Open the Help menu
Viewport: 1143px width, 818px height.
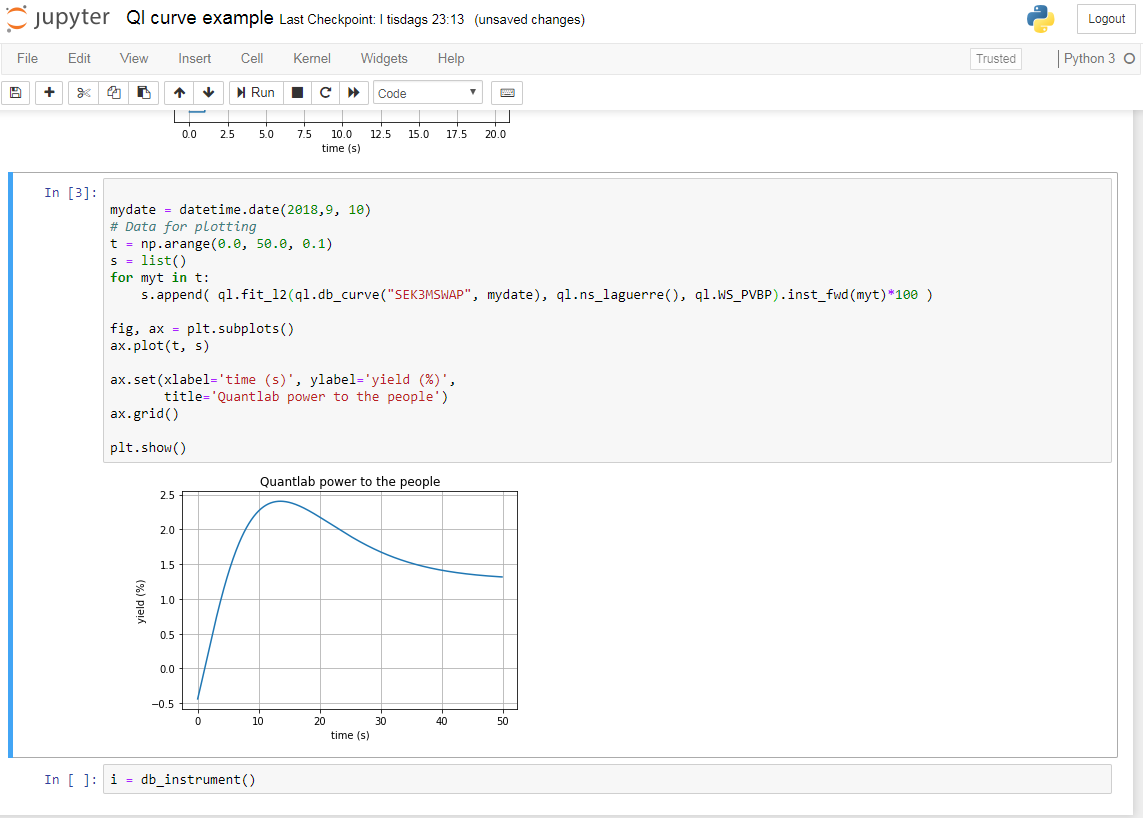pyautogui.click(x=451, y=58)
